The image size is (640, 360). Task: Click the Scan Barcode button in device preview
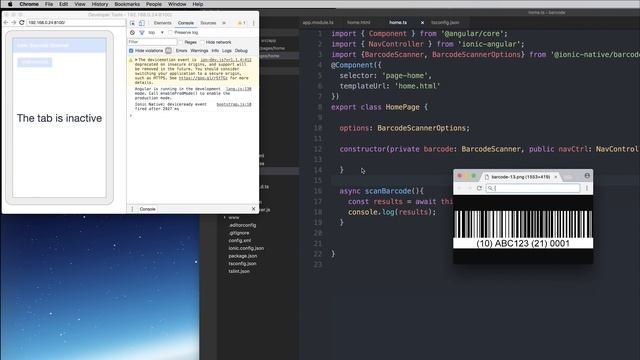[35, 62]
